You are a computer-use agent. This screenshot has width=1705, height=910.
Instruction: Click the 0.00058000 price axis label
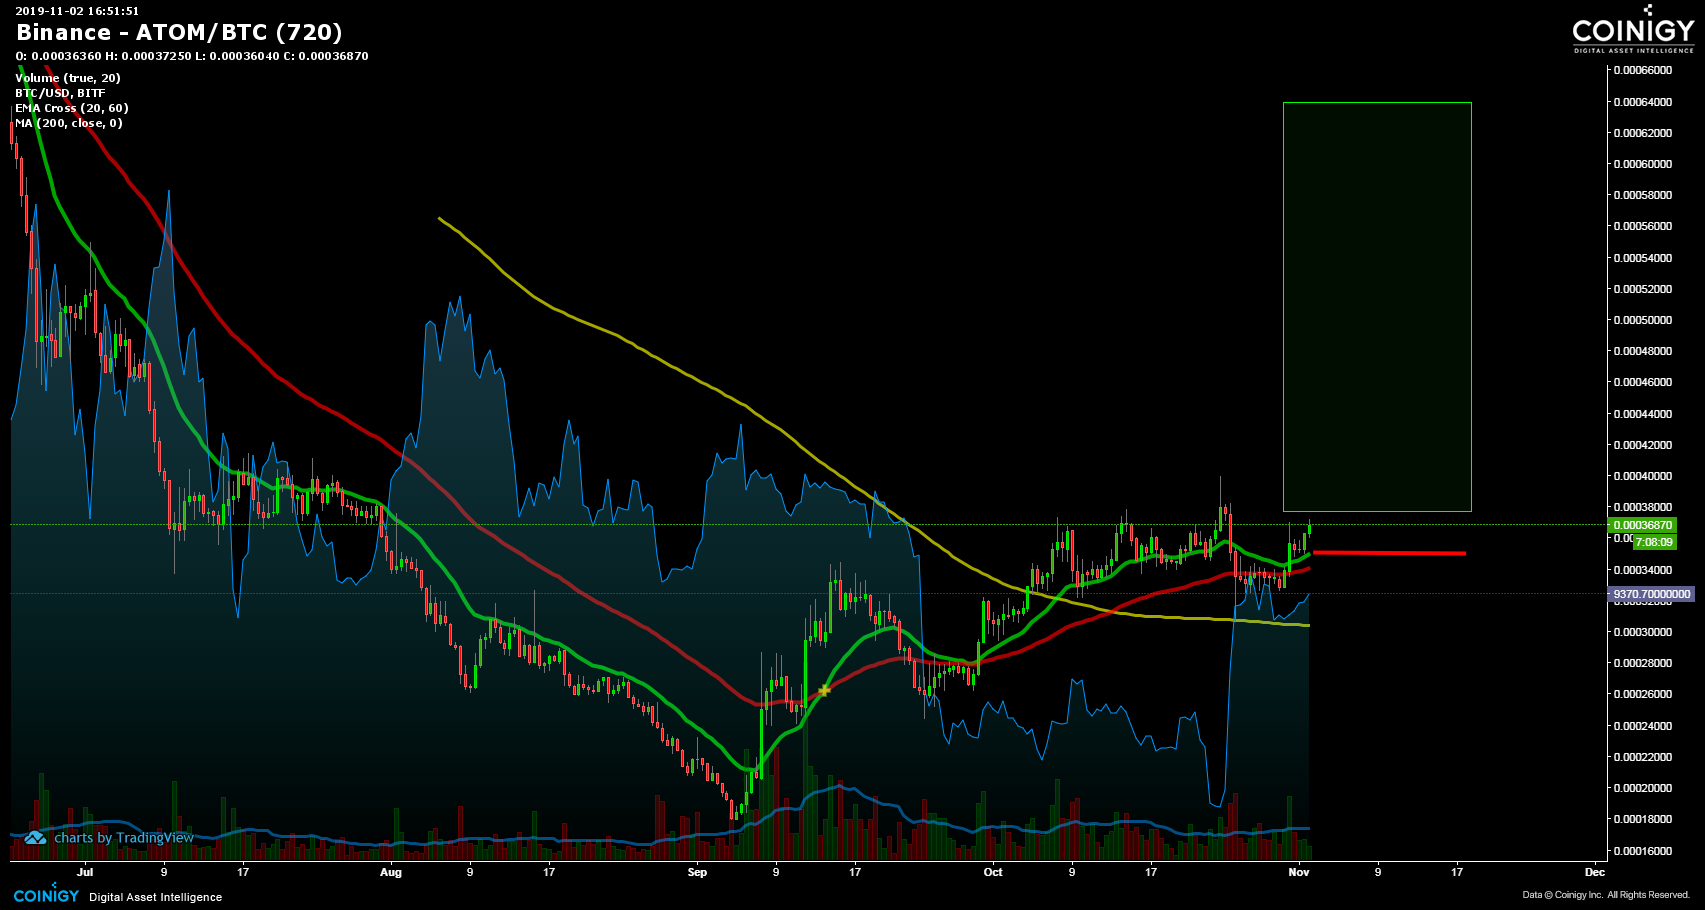click(x=1642, y=195)
